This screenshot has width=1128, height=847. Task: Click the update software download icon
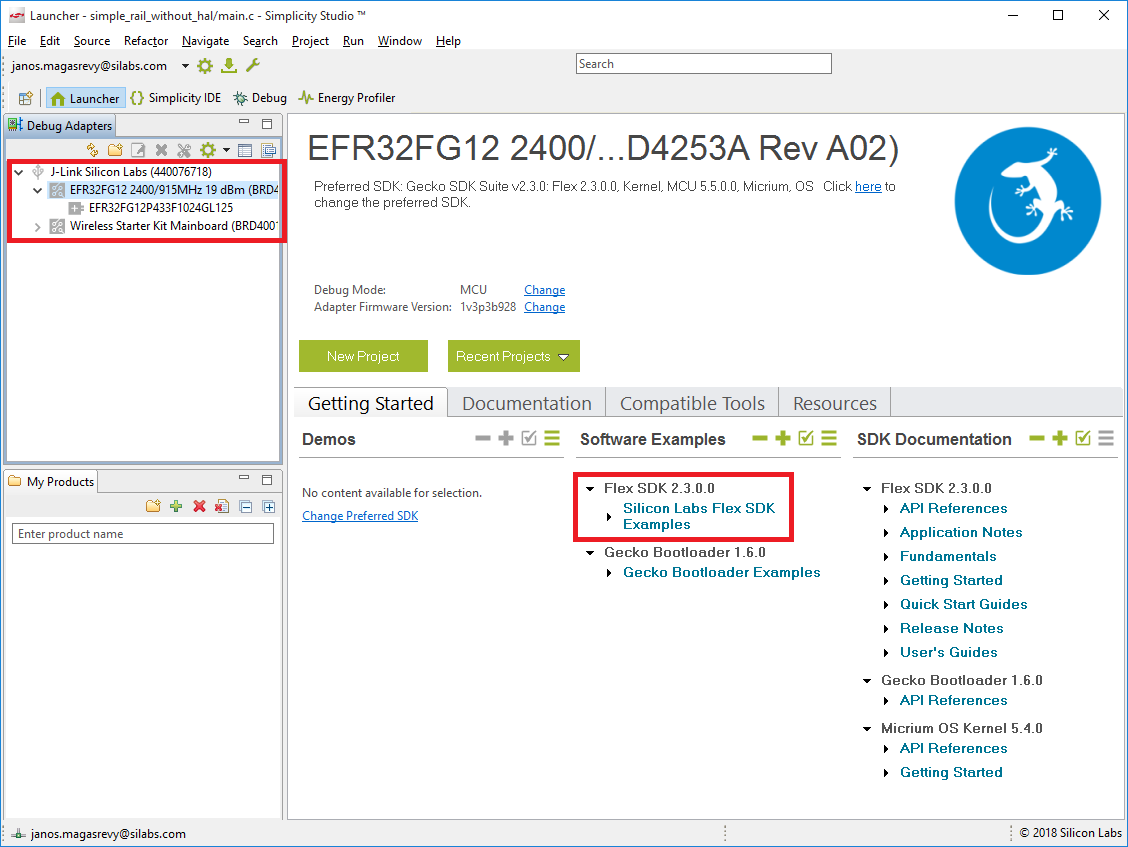tap(229, 66)
